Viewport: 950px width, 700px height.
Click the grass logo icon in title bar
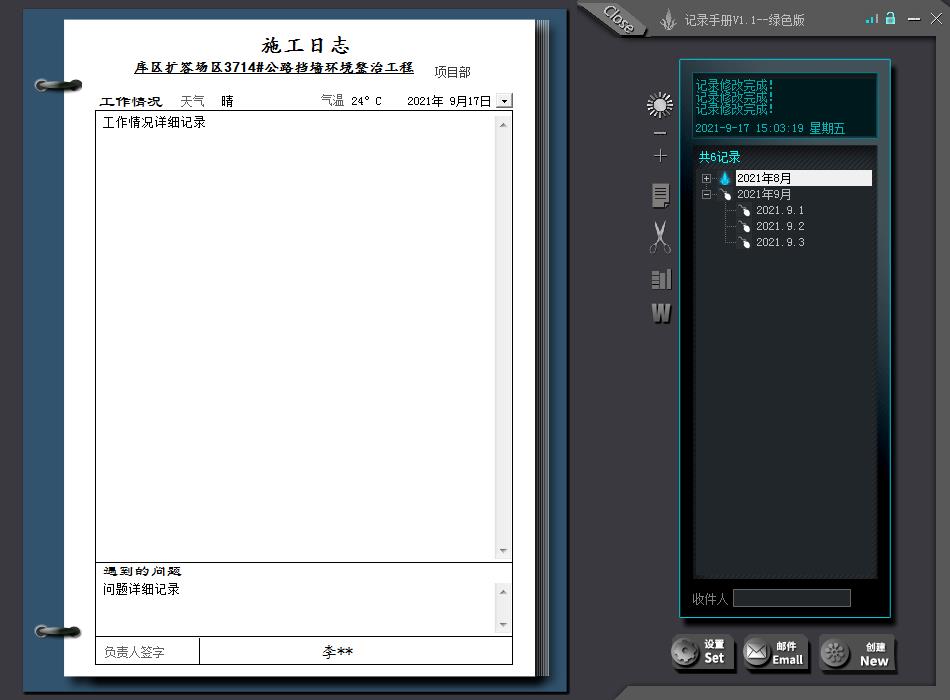click(x=668, y=20)
